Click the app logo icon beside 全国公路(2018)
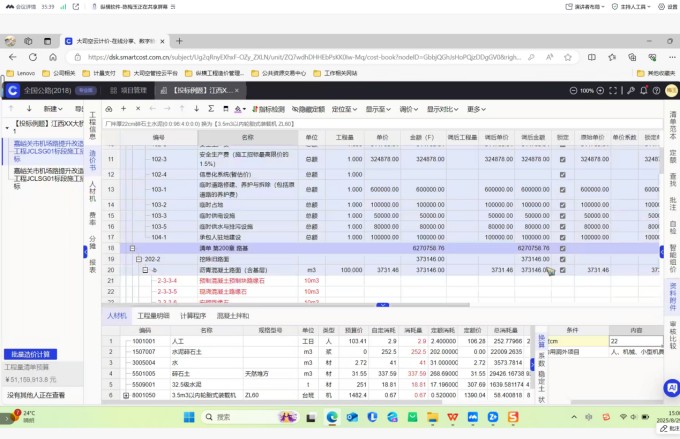The width and height of the screenshot is (680, 439). [x=12, y=90]
